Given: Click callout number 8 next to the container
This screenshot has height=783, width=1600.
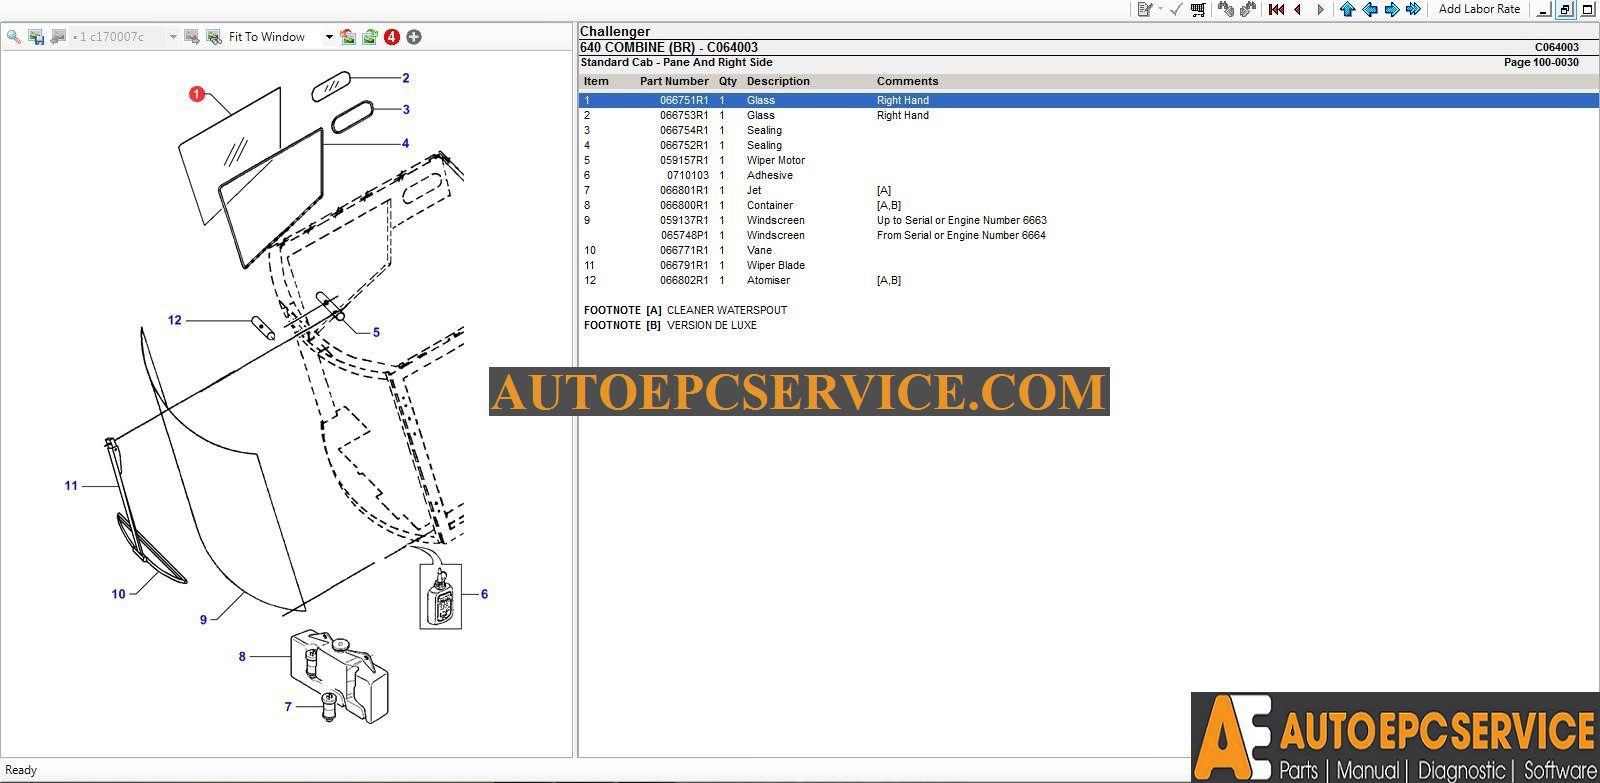Looking at the screenshot, I should (x=242, y=657).
